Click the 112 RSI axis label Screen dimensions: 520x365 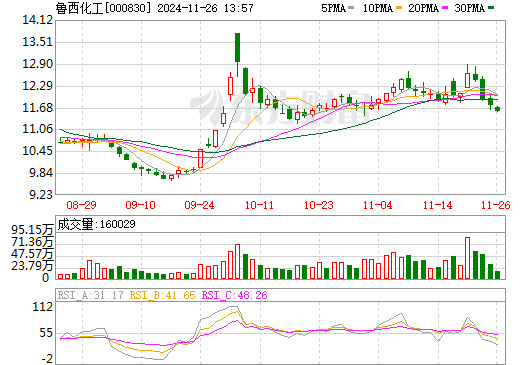tap(42, 307)
